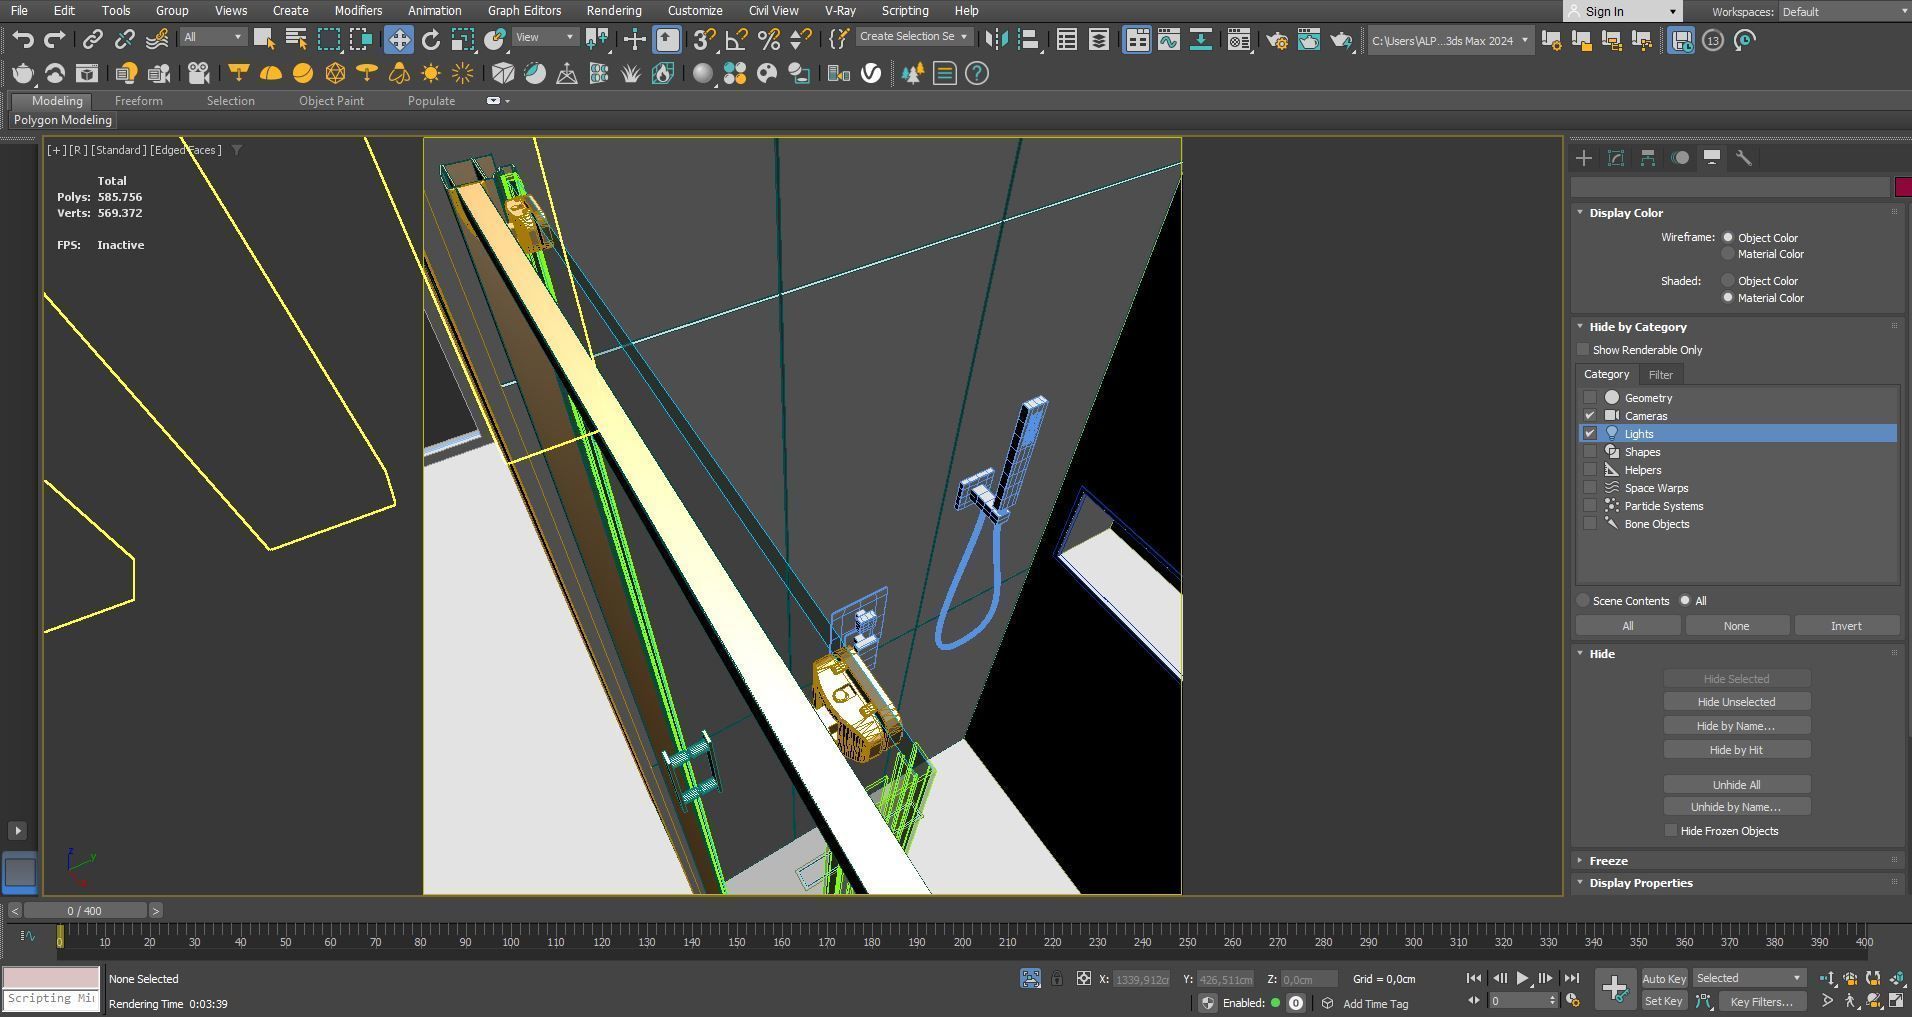
Task: Click the Select and Link icon
Action: (93, 40)
